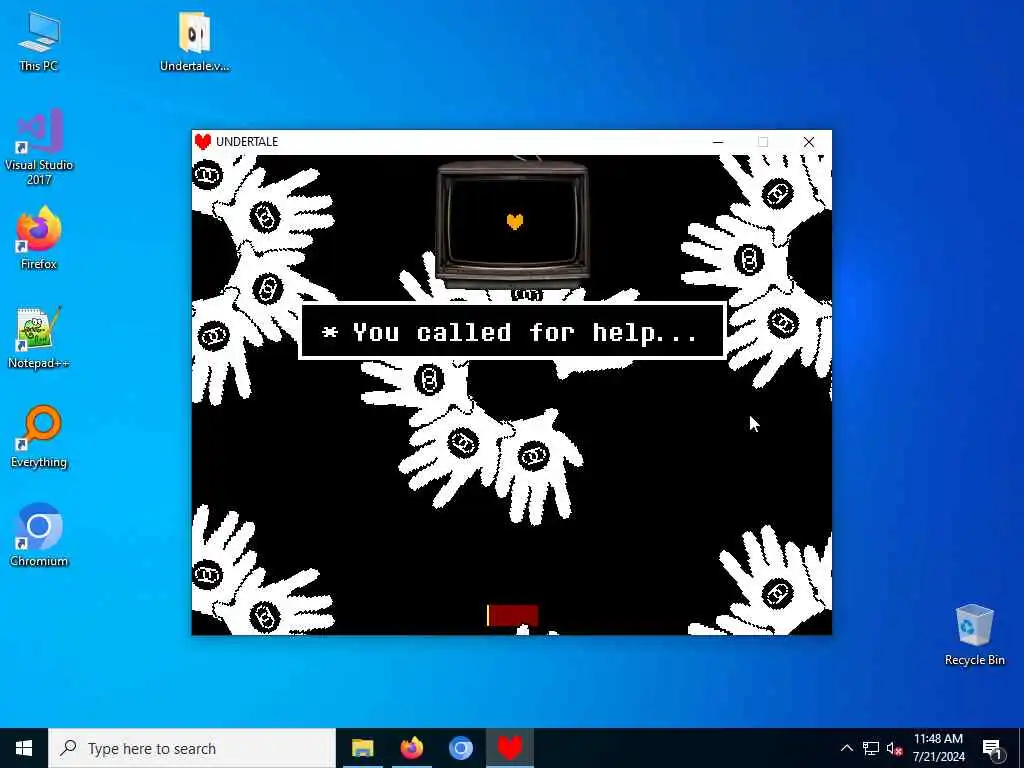
Task: Select the Everything search shortcut
Action: [39, 437]
